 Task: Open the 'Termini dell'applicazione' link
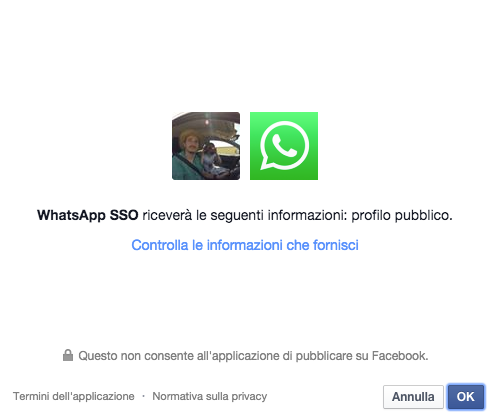coord(74,396)
